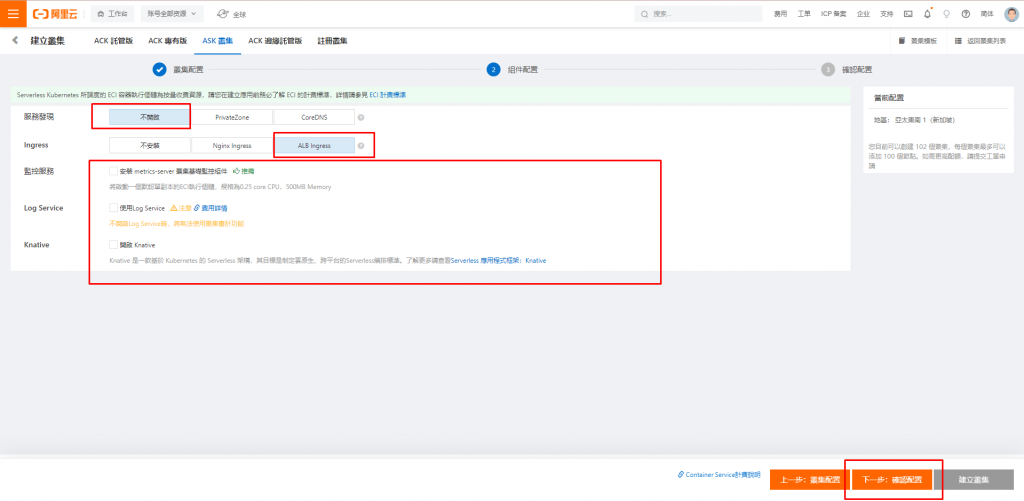Switch to the 註冊叢集 tab
The height and width of the screenshot is (501, 1024).
coord(332,40)
